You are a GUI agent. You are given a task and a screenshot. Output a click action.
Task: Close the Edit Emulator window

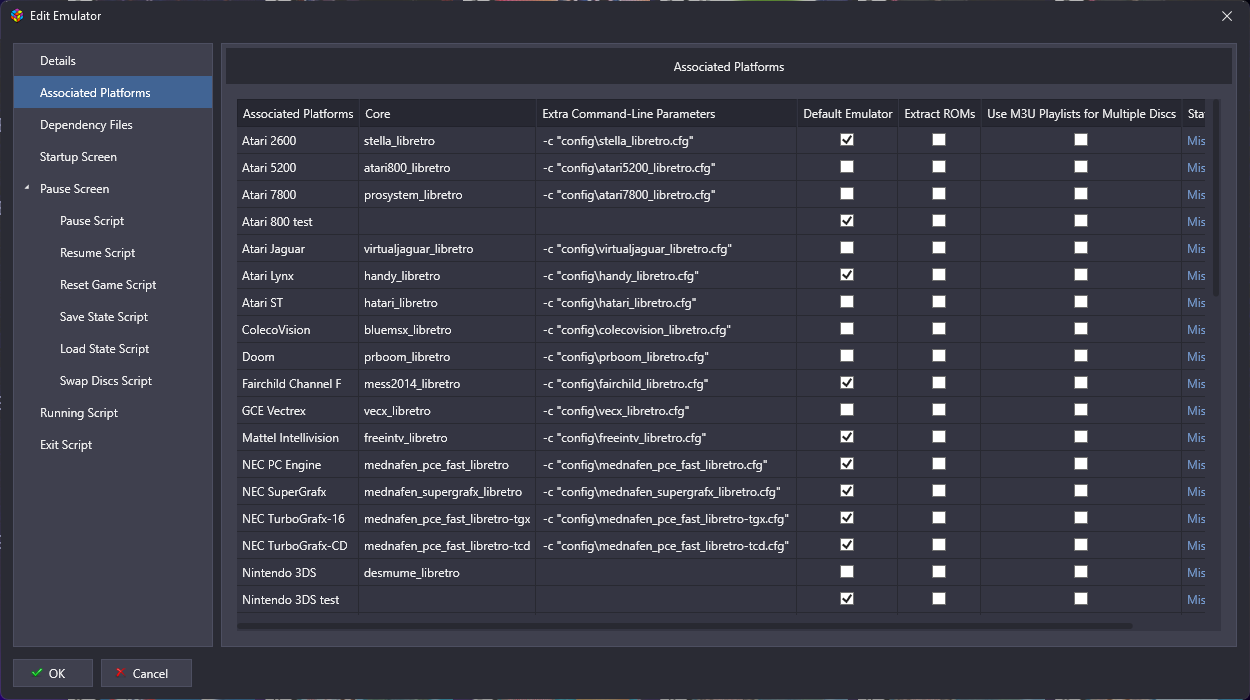pos(1227,15)
